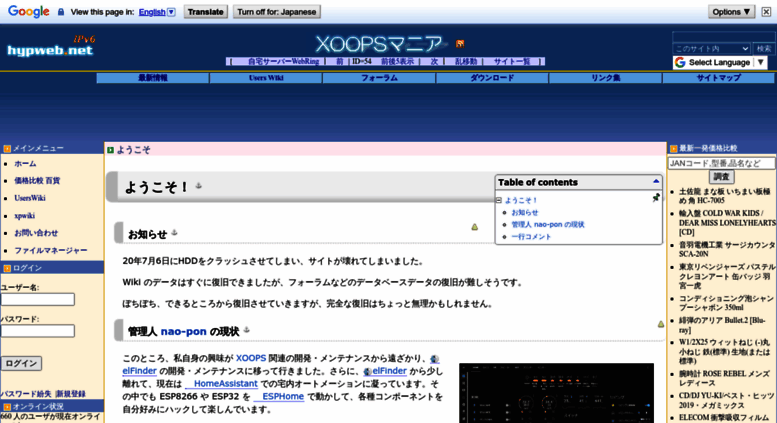Focus the site search text box
The width and height of the screenshot is (777, 423).
(x=723, y=37)
